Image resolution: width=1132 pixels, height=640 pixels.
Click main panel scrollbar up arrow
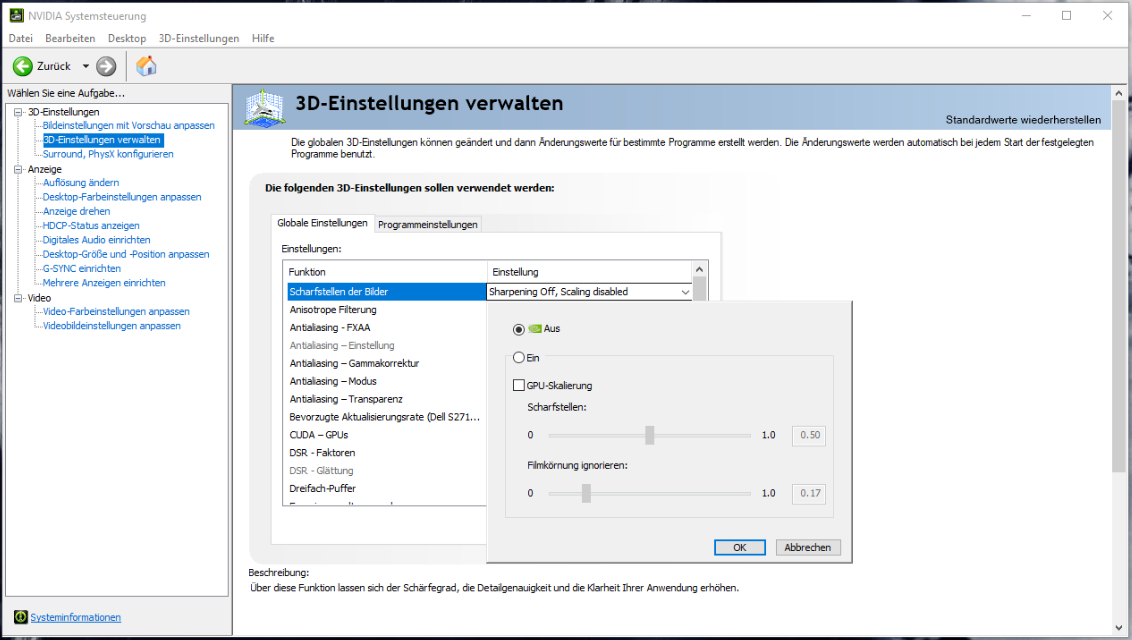point(1119,93)
